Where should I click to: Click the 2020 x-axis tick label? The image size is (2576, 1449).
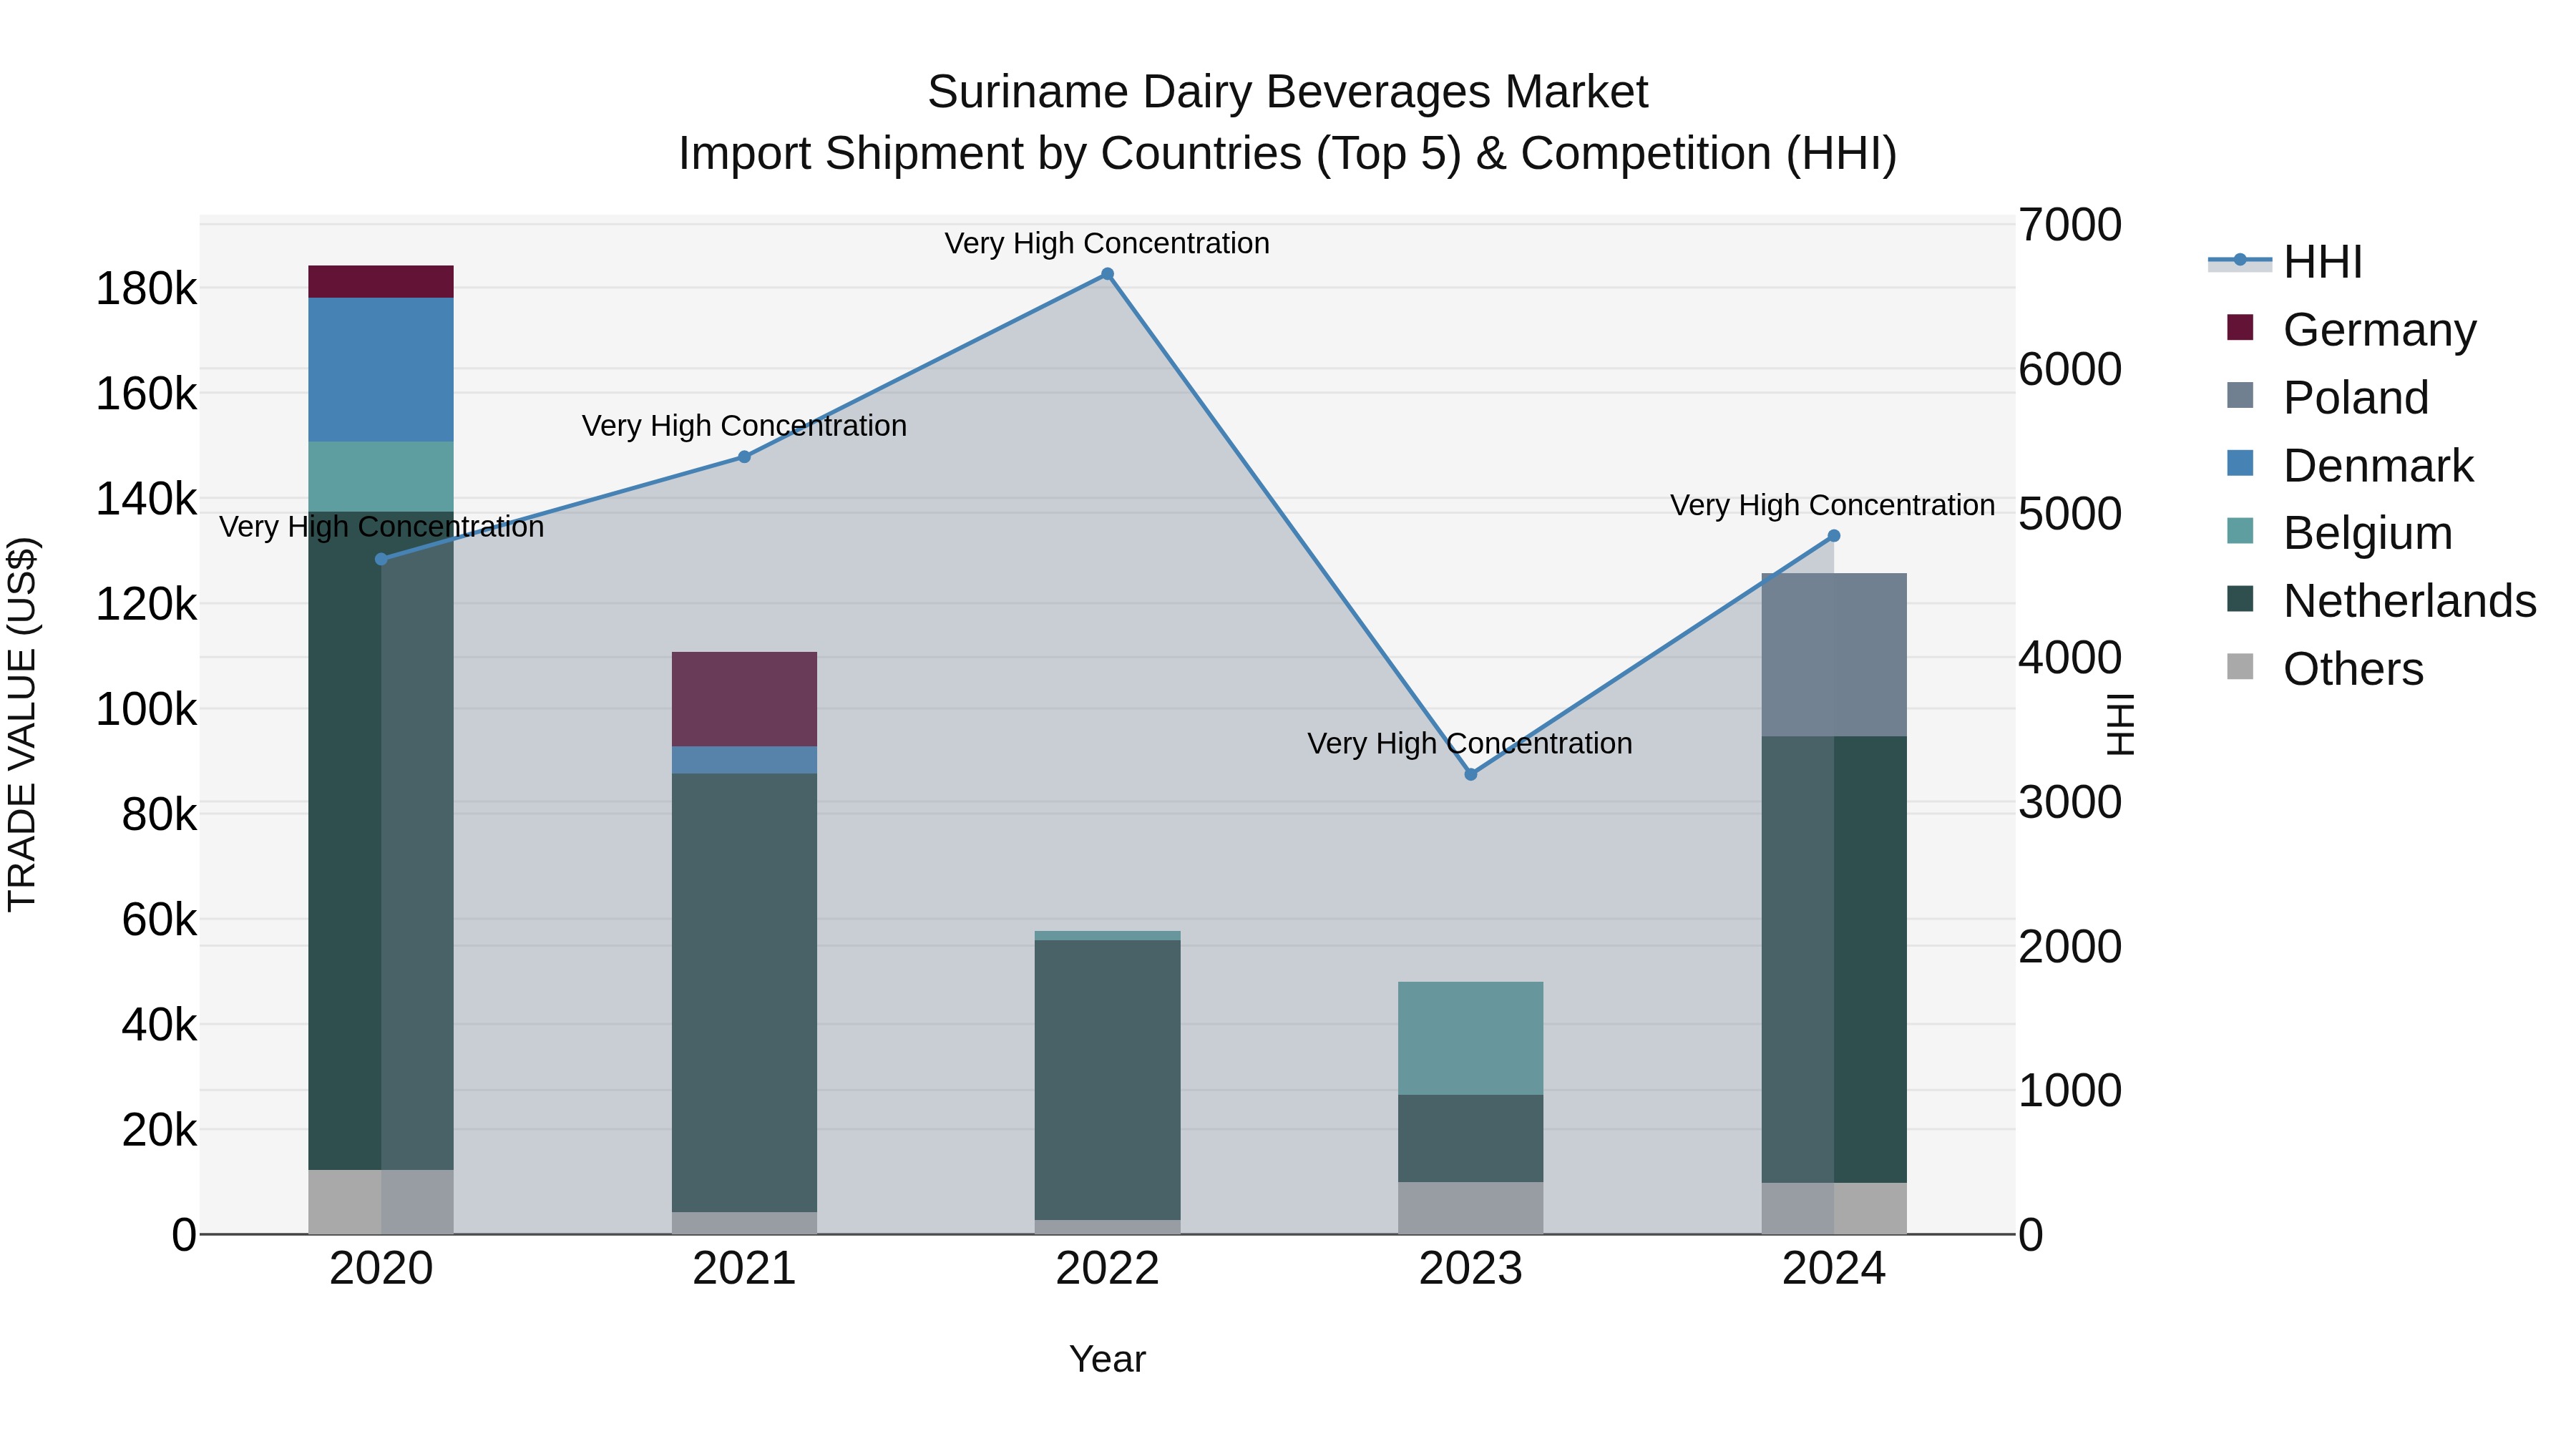(381, 1269)
